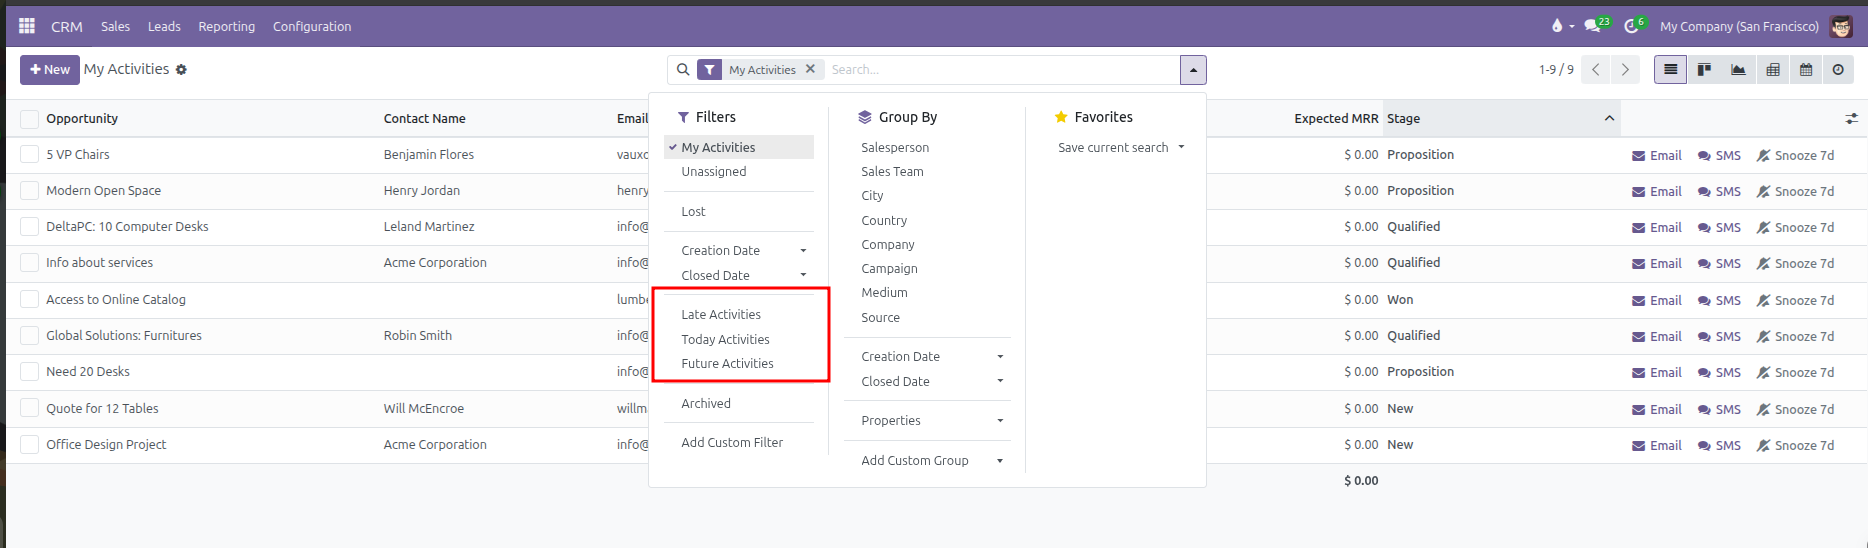Check the Global Solutions: Furnitures checkbox
Screen dimensions: 1868x548
coord(29,335)
